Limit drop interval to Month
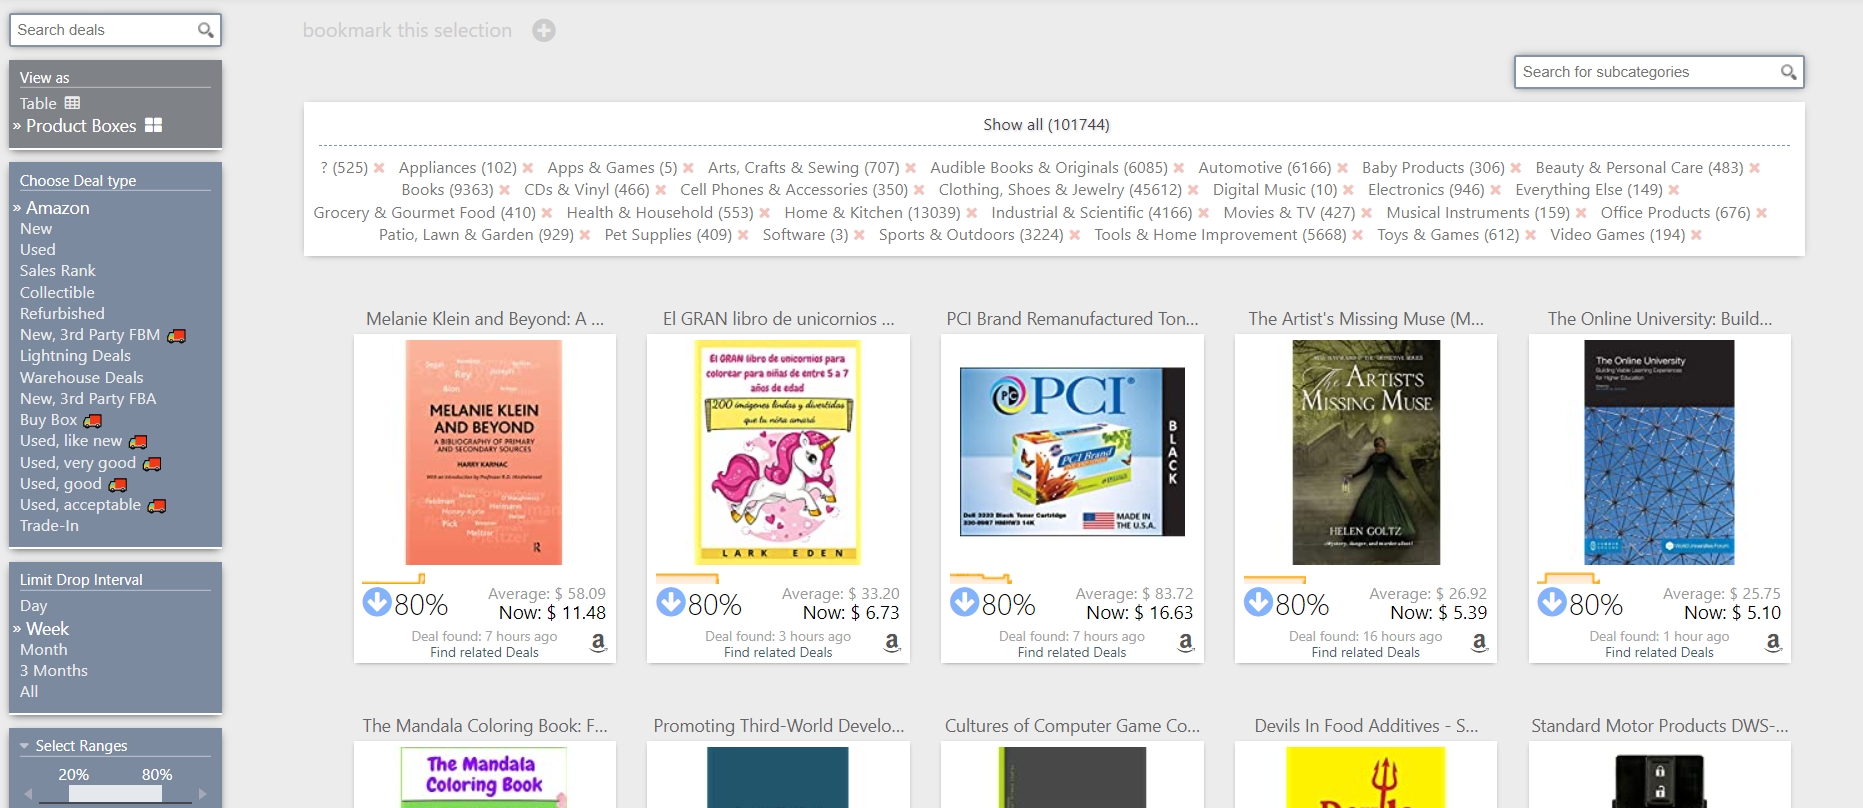Viewport: 1863px width, 808px height. click(x=44, y=650)
